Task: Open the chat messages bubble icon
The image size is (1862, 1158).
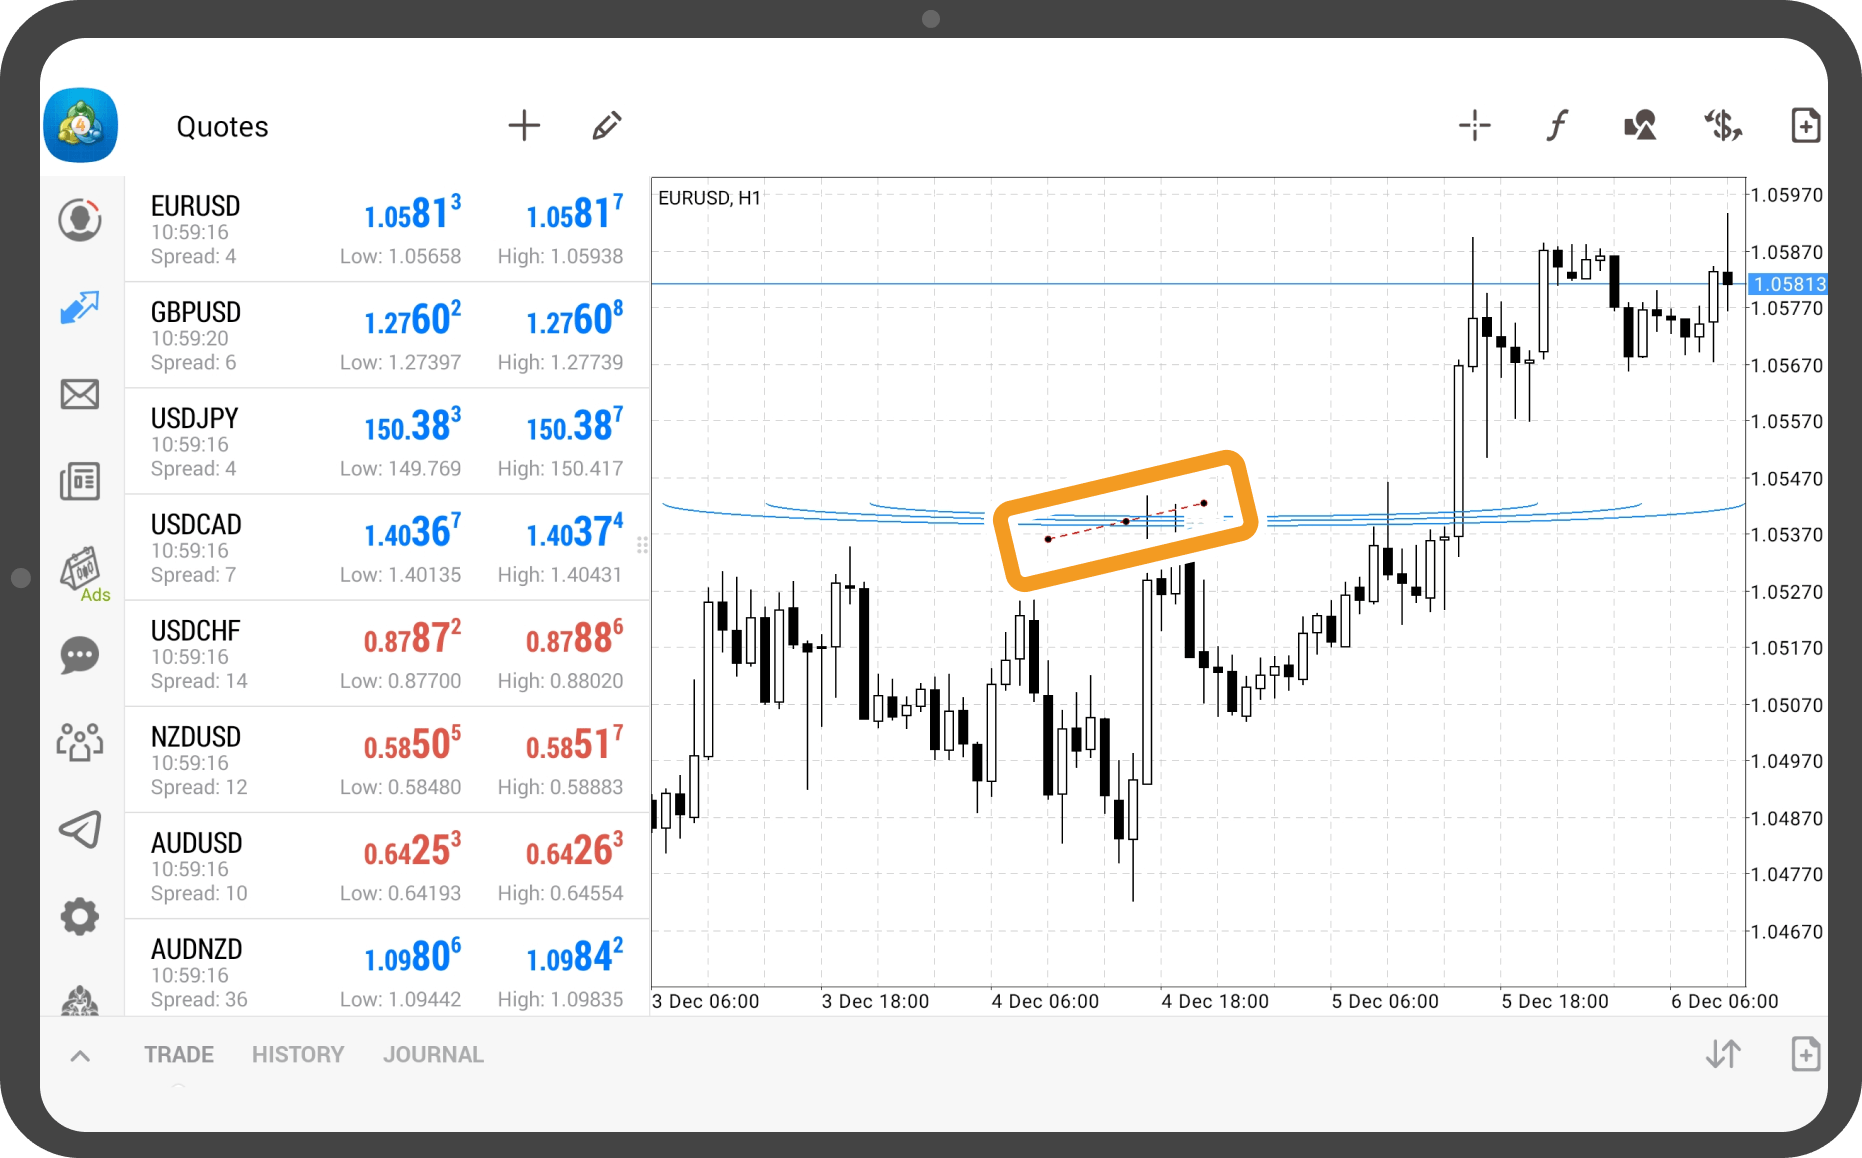Action: [80, 656]
